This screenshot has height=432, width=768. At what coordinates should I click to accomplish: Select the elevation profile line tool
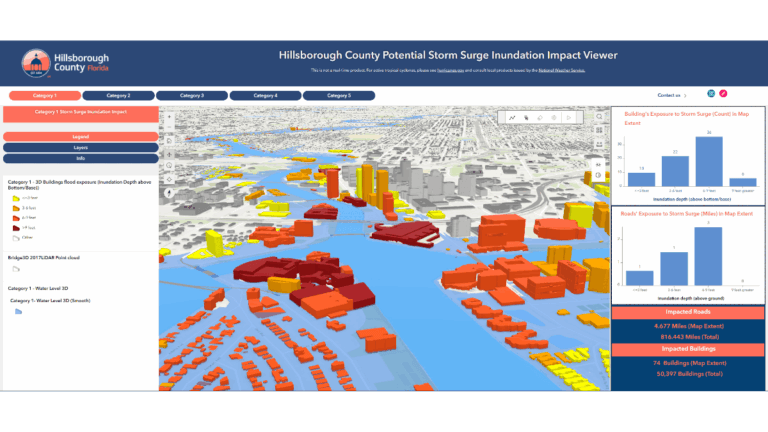(512, 117)
